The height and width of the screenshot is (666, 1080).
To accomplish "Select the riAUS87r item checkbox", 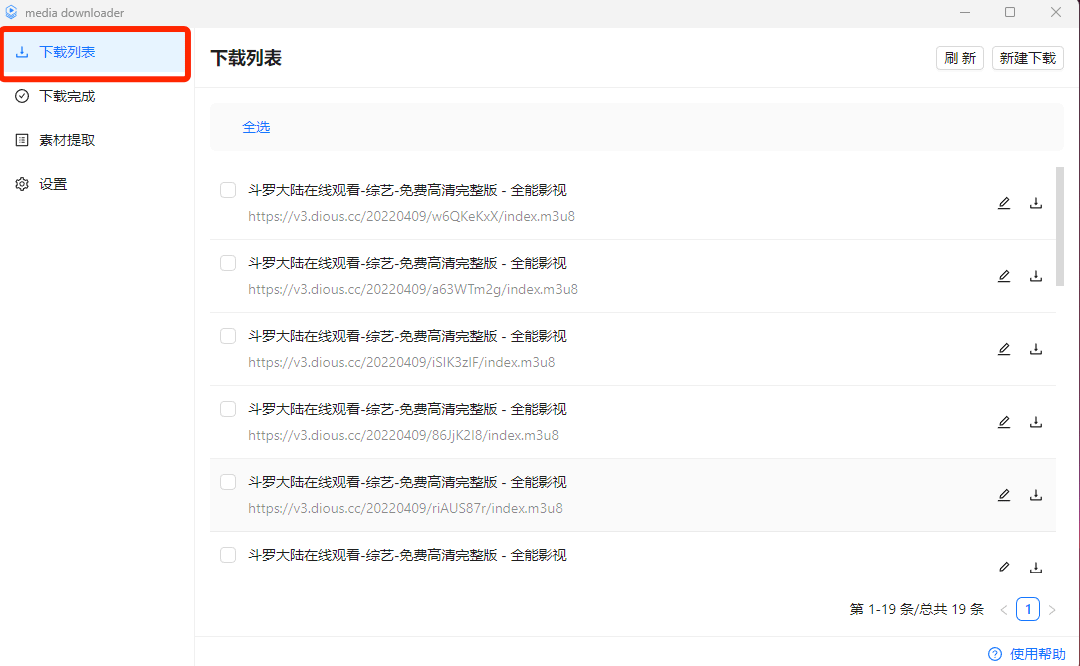I will [x=228, y=482].
